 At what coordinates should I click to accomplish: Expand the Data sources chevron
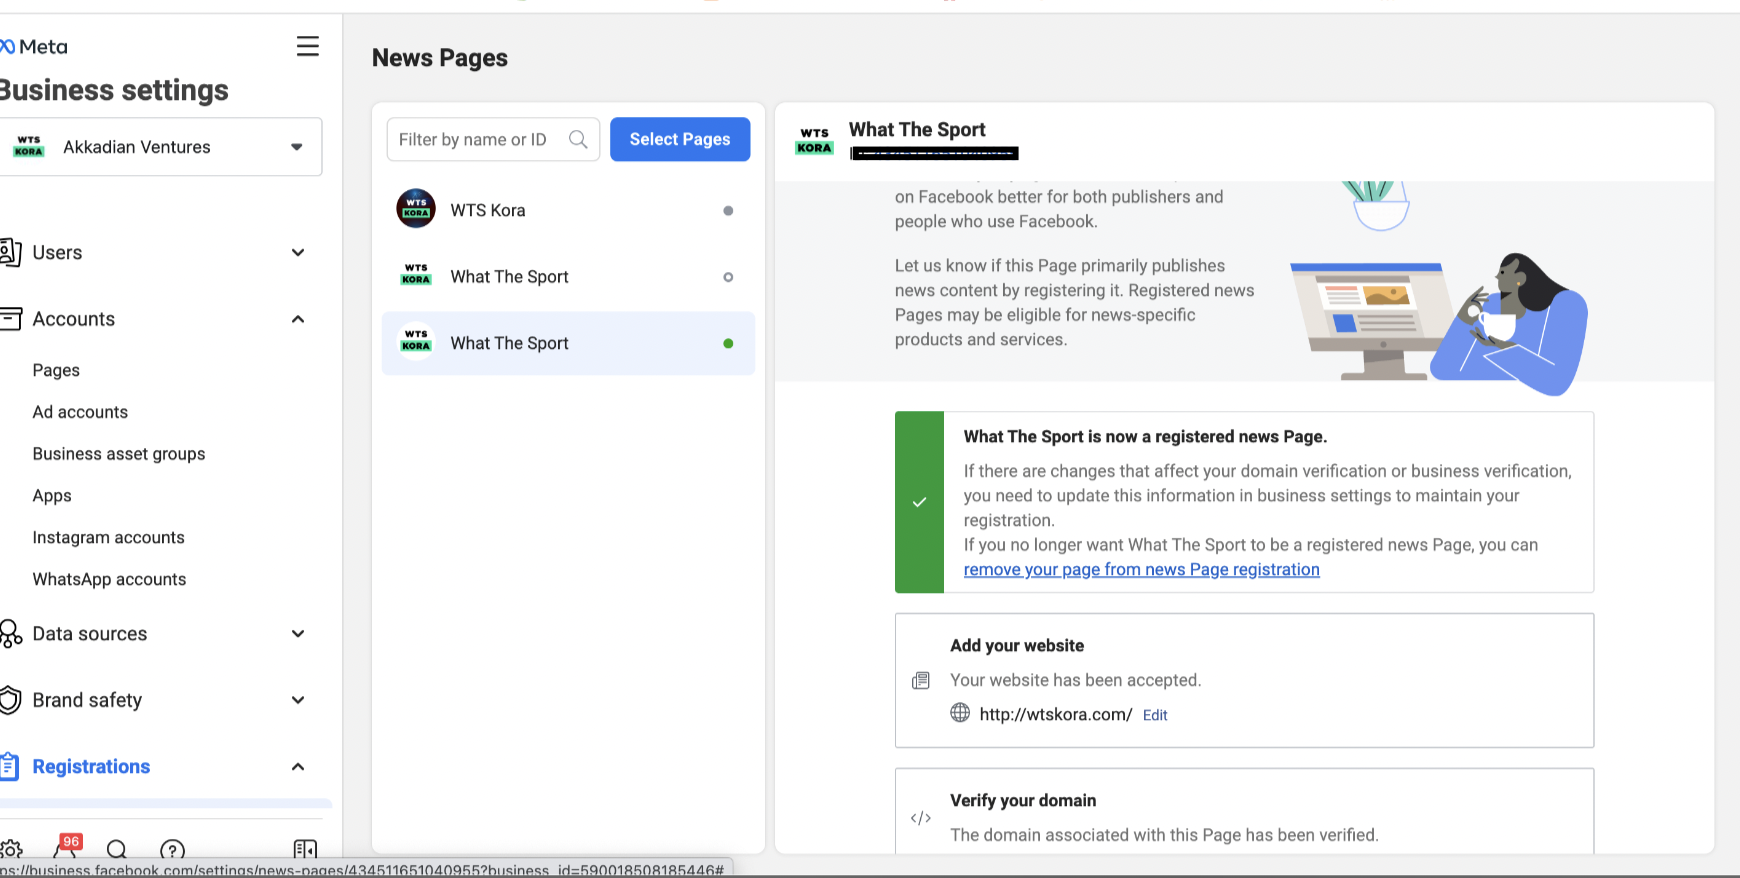pos(298,634)
